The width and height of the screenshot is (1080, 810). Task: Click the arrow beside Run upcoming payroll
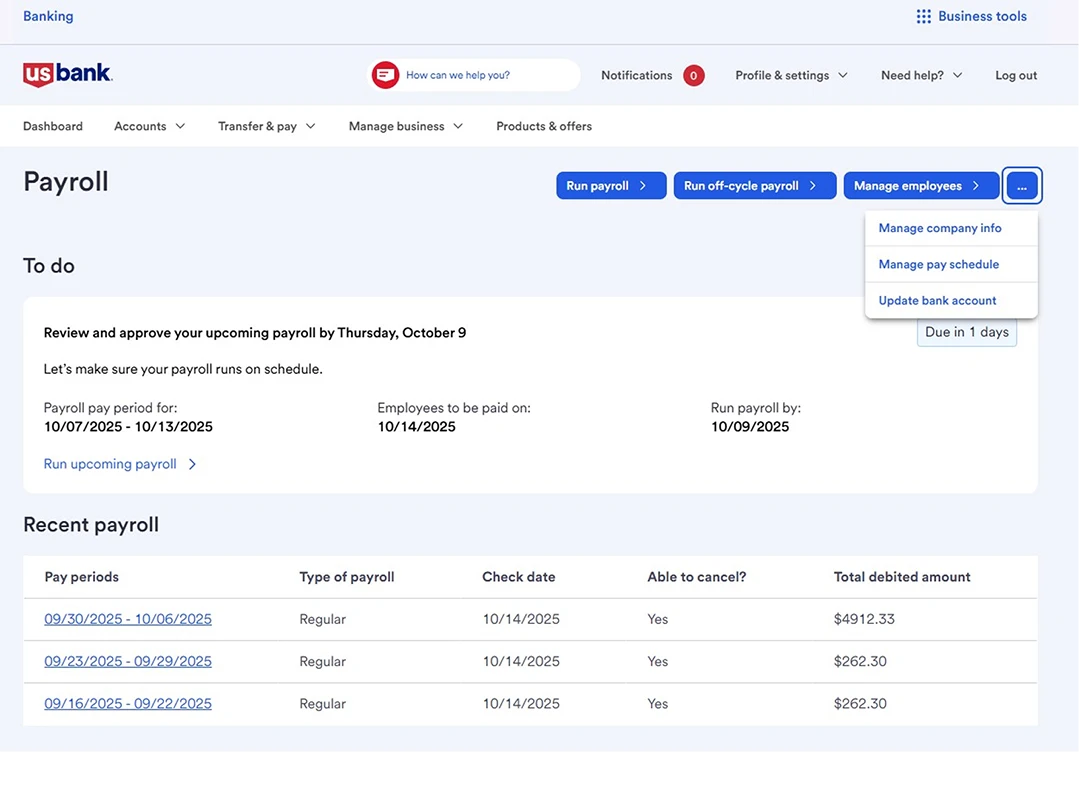193,464
